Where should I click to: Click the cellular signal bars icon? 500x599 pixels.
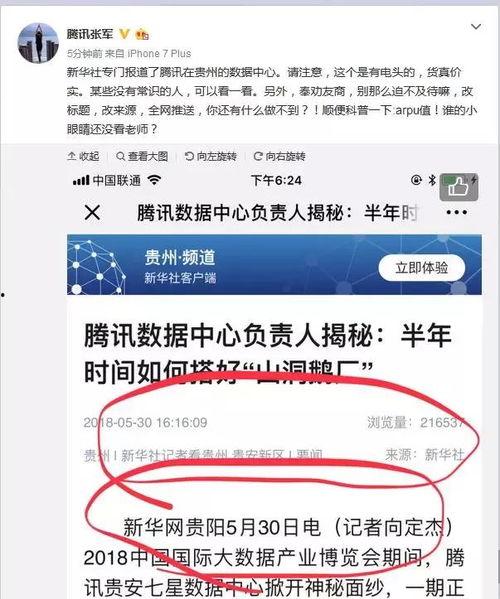[81, 180]
